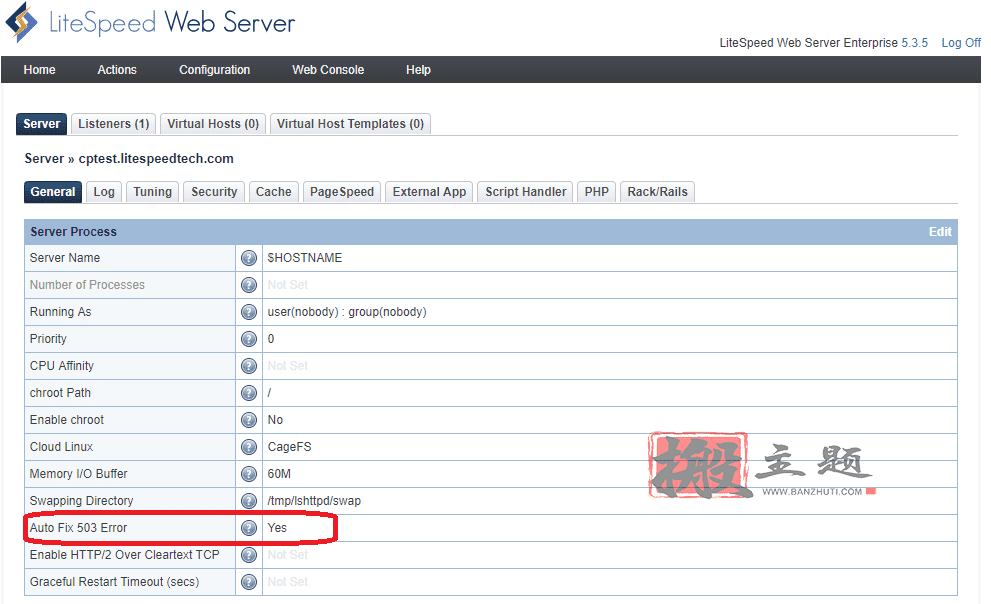
Task: Switch to the Script Handler sub-tab
Action: 526,192
